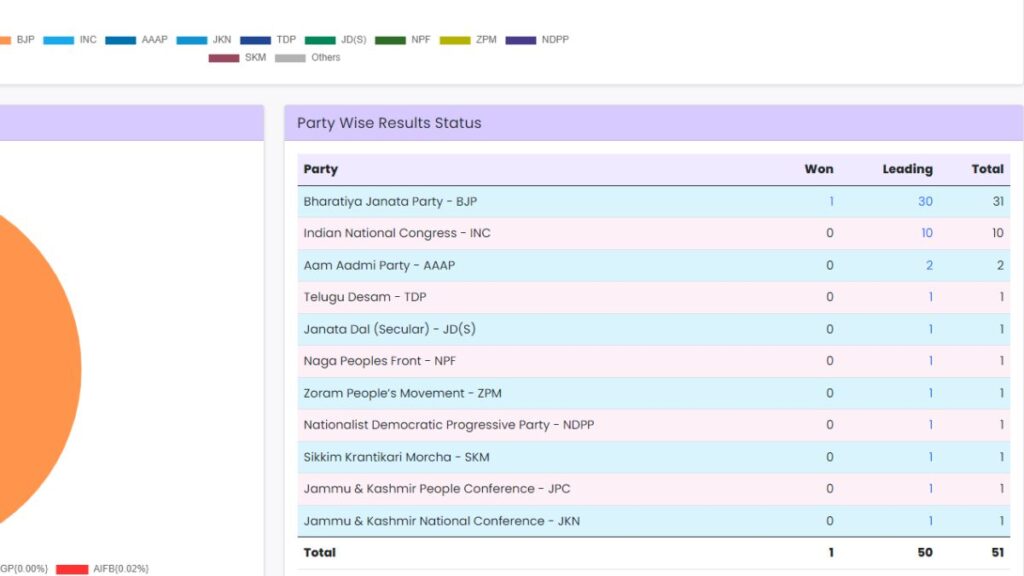Click the JD(S) legend swatch

[x=320, y=40]
